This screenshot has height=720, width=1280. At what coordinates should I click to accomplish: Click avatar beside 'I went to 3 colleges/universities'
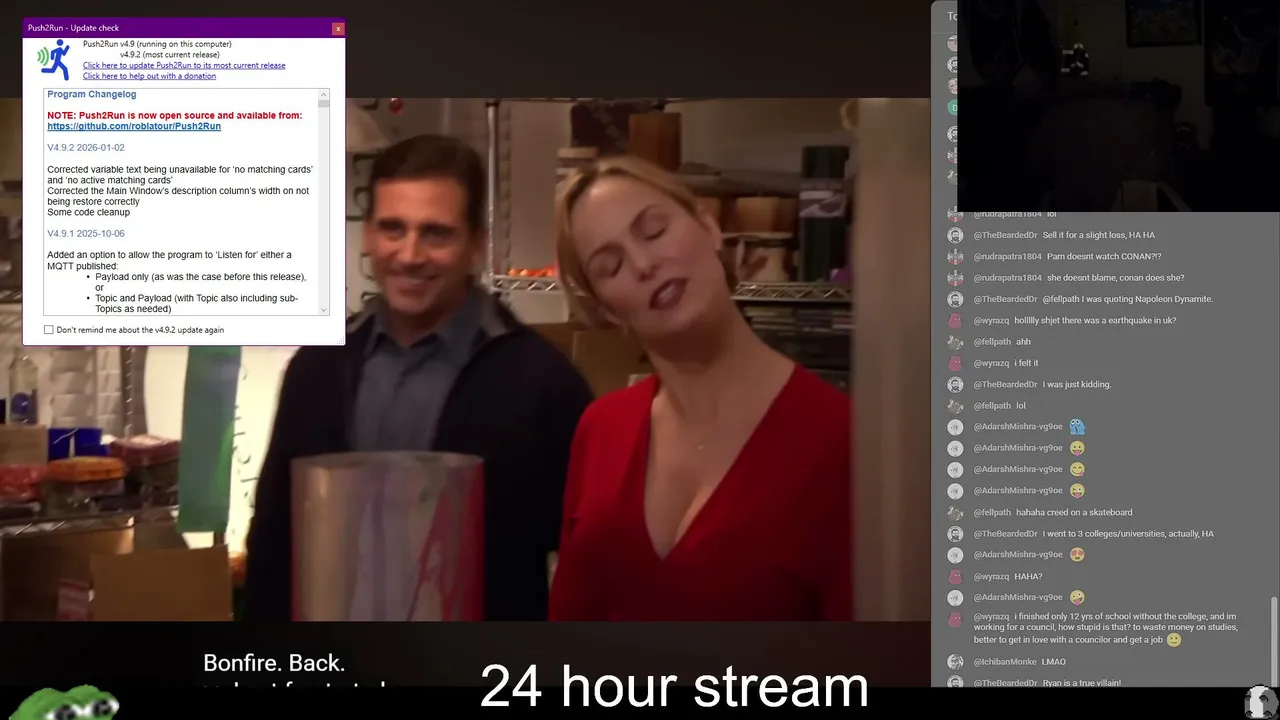[x=955, y=534]
